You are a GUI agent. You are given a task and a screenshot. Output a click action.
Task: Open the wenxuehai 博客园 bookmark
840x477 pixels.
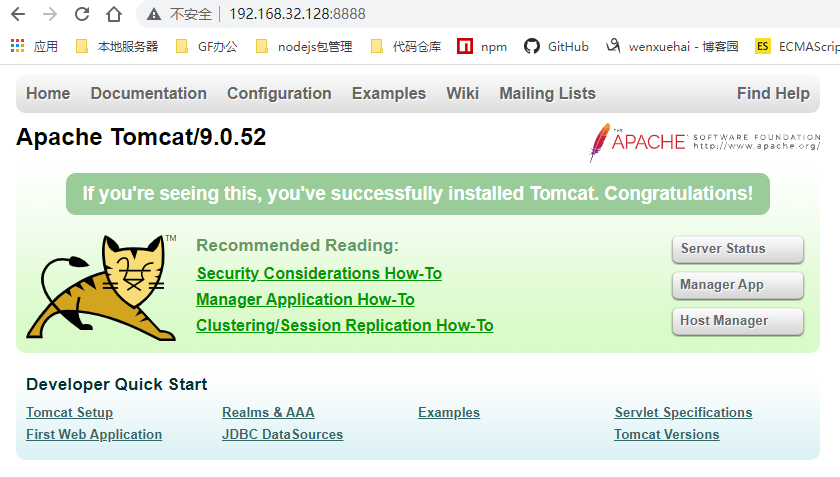coord(672,47)
